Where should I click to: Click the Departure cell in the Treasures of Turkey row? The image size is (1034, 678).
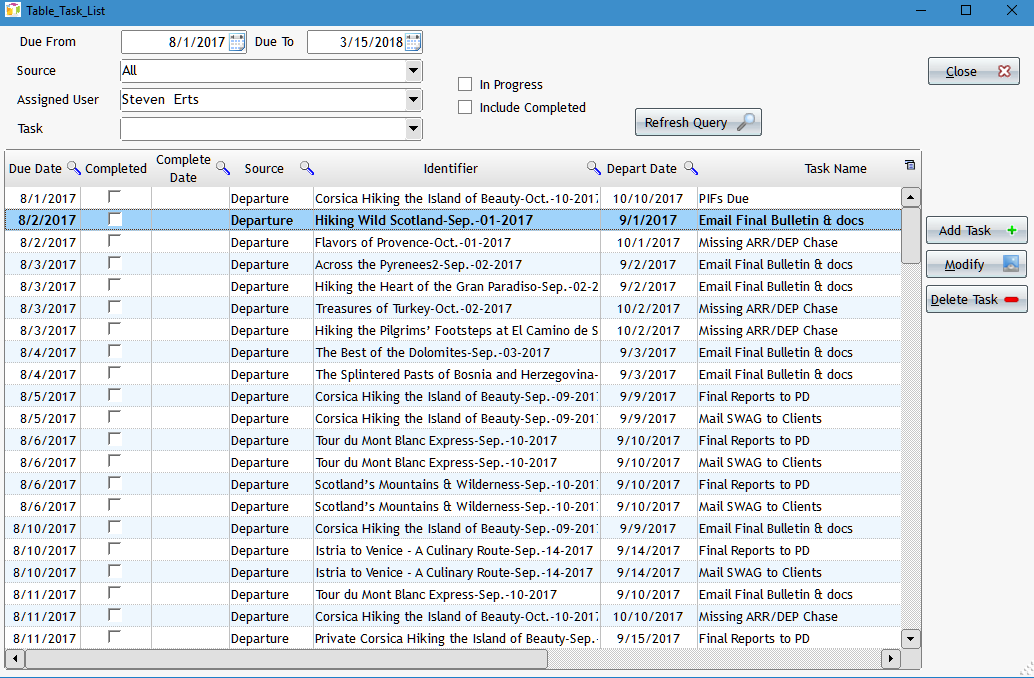[x=271, y=309]
